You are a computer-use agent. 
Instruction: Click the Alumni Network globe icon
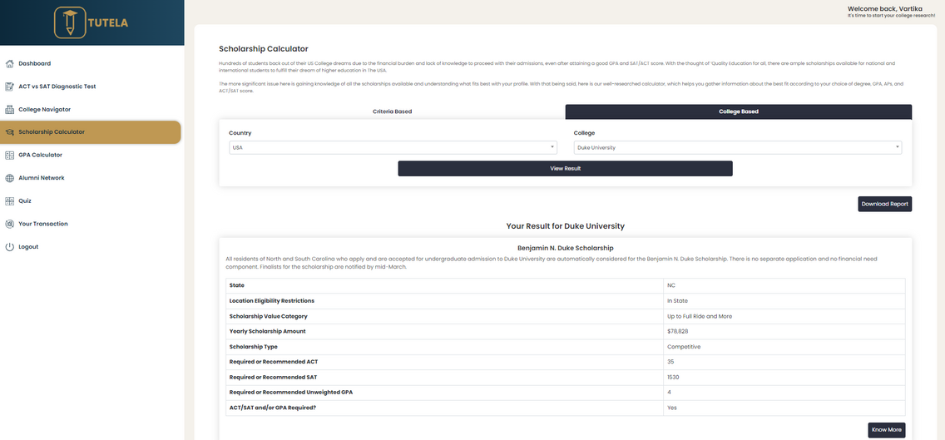[9, 178]
